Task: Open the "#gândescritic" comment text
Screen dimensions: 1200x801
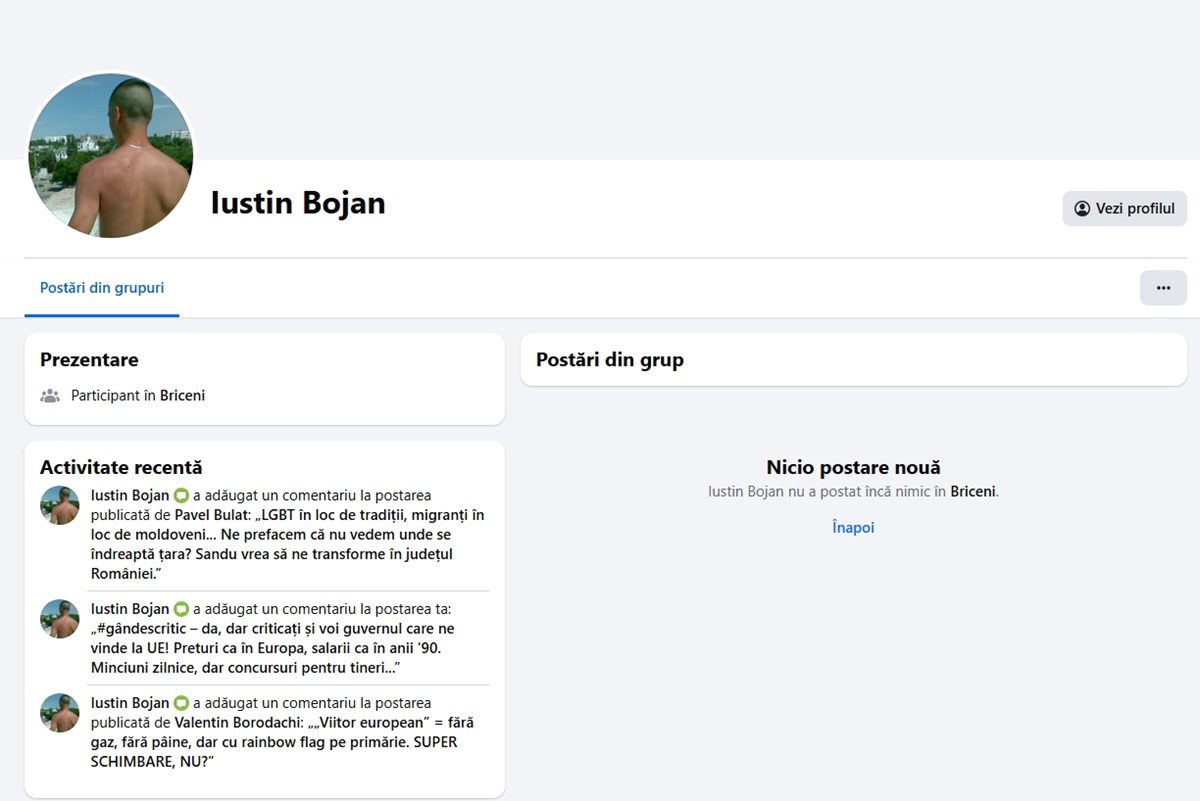Action: [x=270, y=648]
